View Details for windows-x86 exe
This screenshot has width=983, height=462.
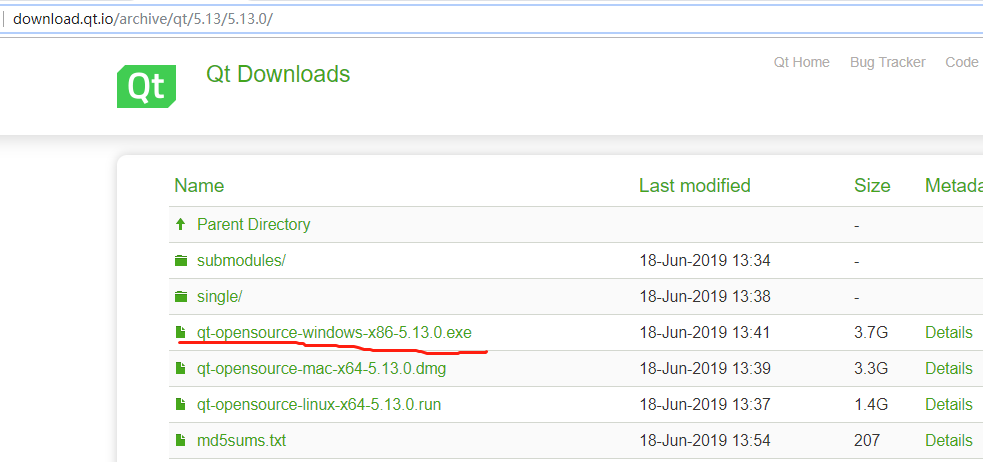point(949,332)
